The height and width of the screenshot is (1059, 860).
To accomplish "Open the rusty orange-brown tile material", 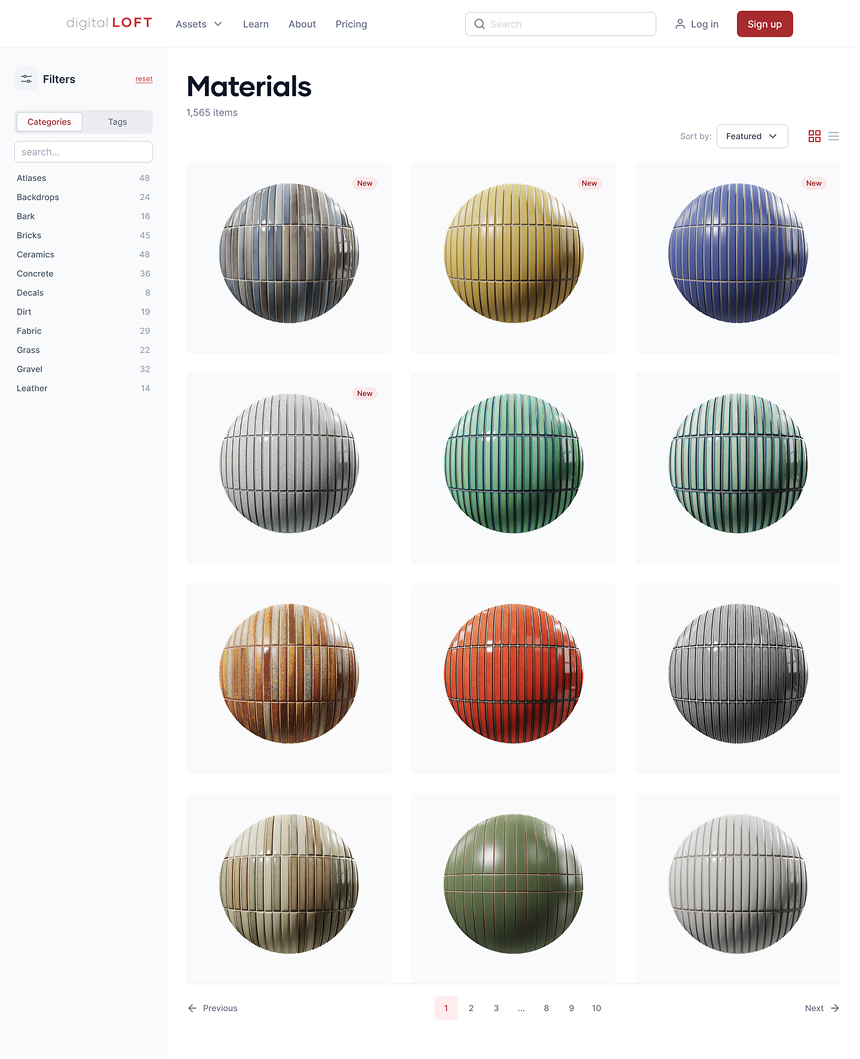I will (289, 677).
